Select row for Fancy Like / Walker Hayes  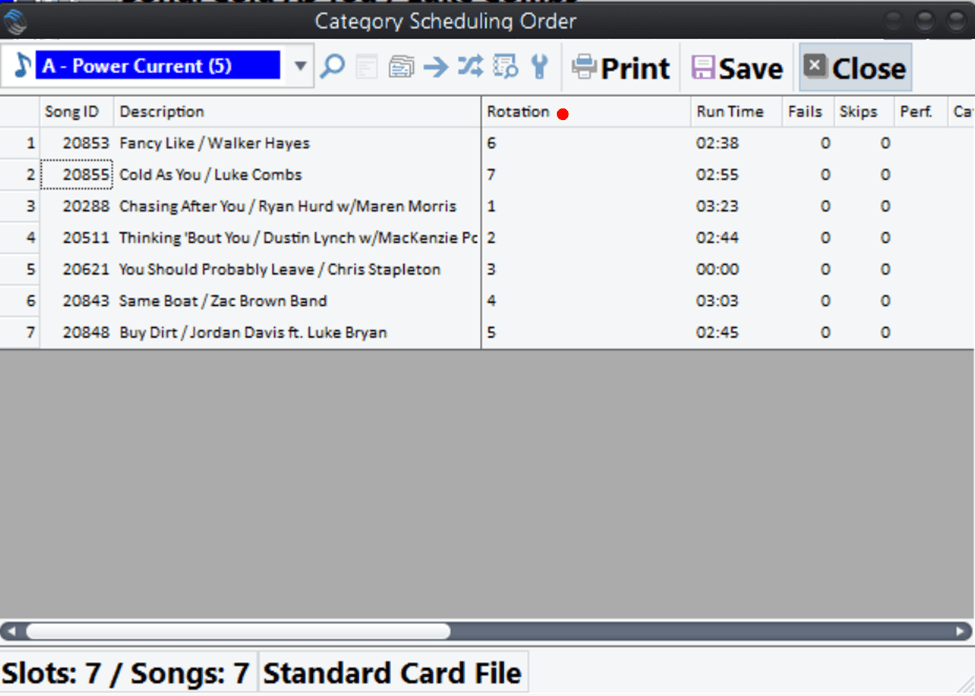[214, 143]
